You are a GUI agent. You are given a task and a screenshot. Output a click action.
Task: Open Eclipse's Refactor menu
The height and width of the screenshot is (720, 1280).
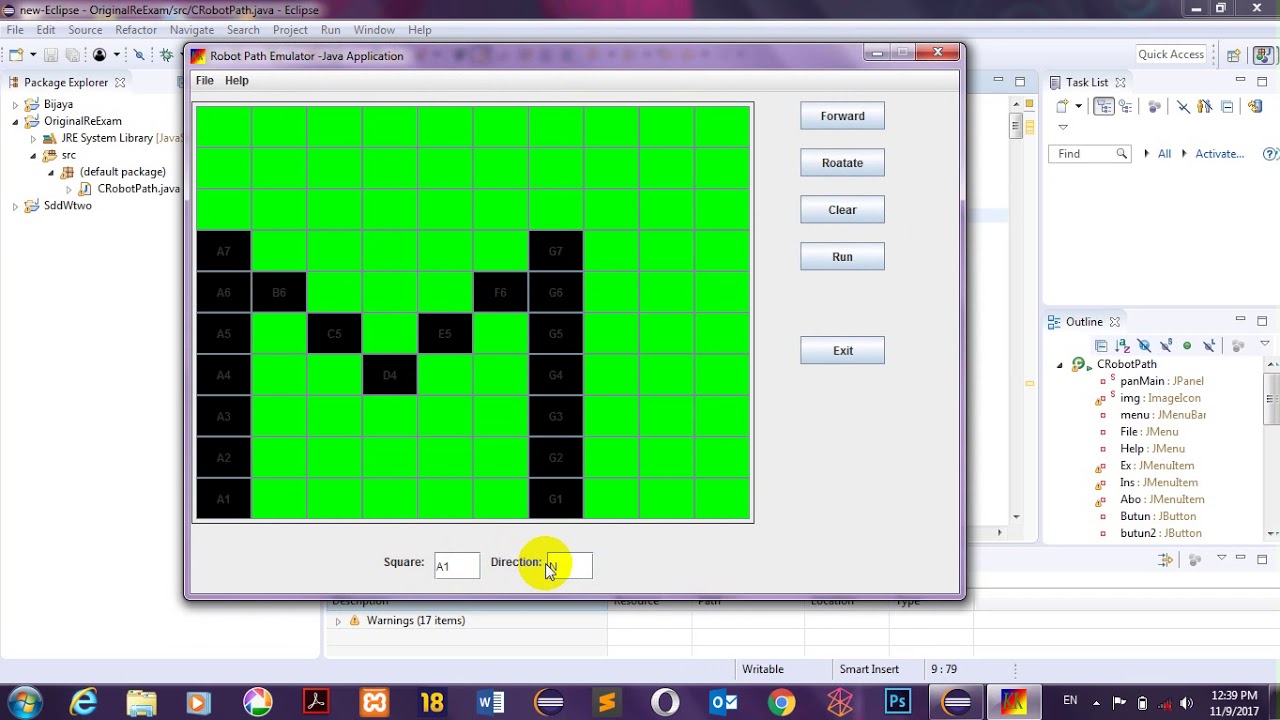136,30
